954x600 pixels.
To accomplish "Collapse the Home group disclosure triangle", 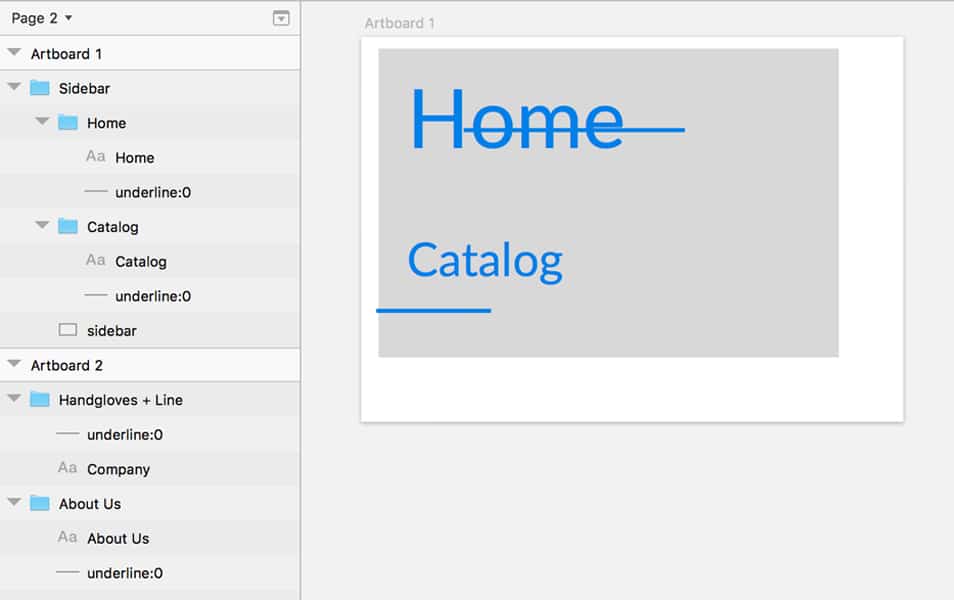I will tap(40, 122).
